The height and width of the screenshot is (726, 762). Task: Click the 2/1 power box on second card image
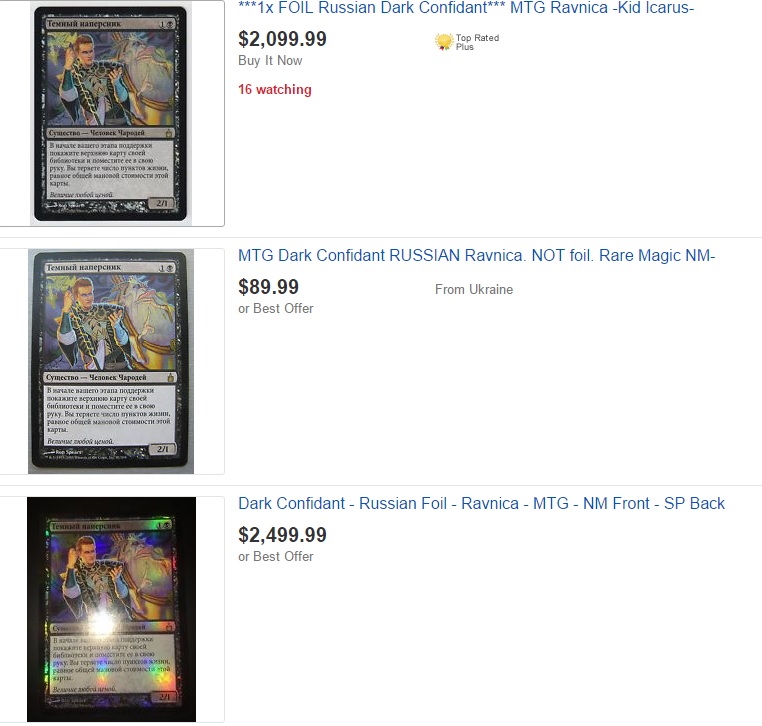[163, 449]
